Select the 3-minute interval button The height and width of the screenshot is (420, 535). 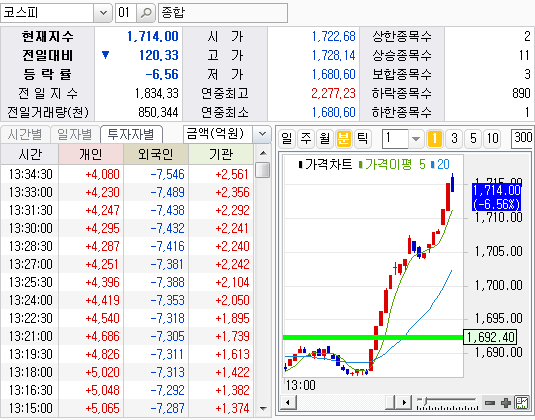click(454, 139)
